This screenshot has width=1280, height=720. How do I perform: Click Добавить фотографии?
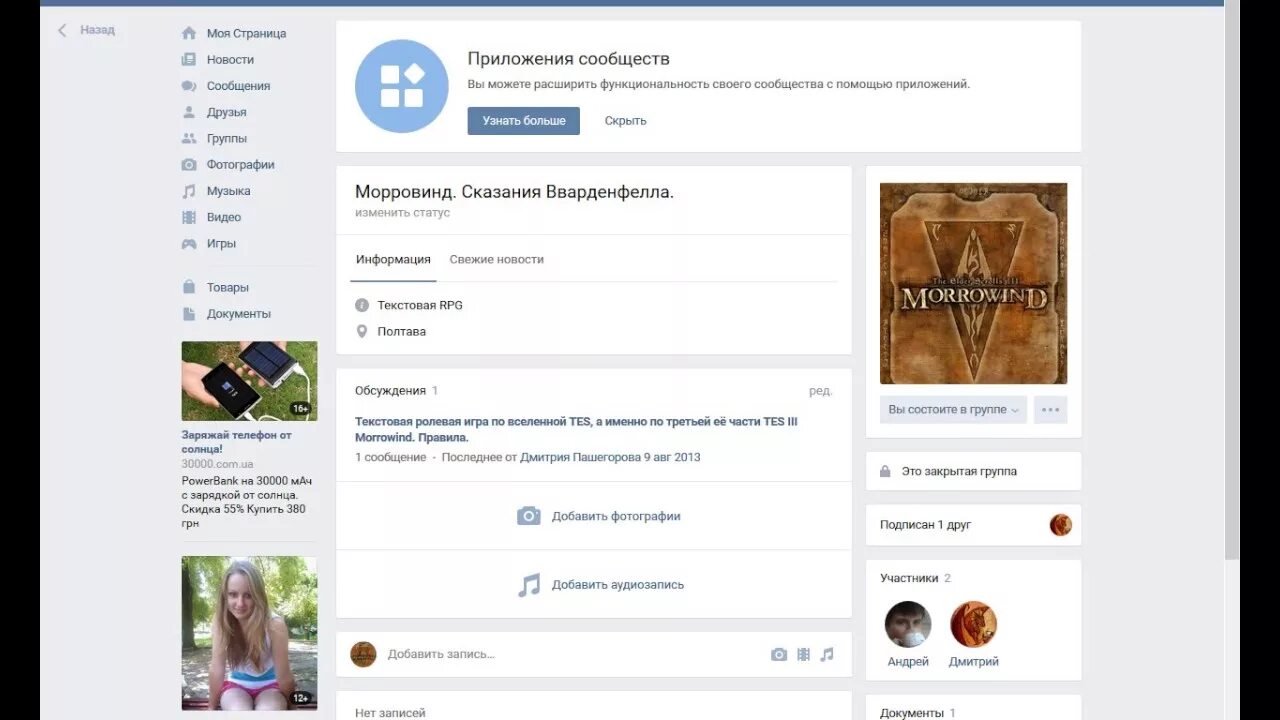pos(616,516)
